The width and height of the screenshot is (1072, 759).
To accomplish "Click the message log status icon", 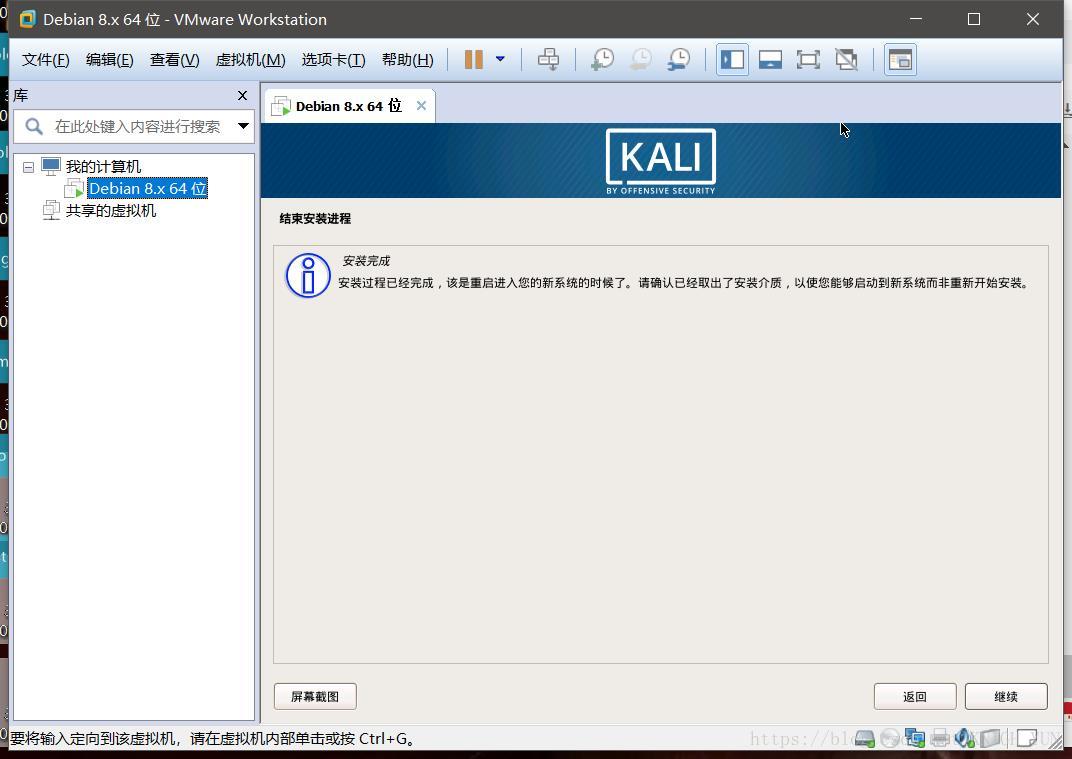I will coord(1027,738).
